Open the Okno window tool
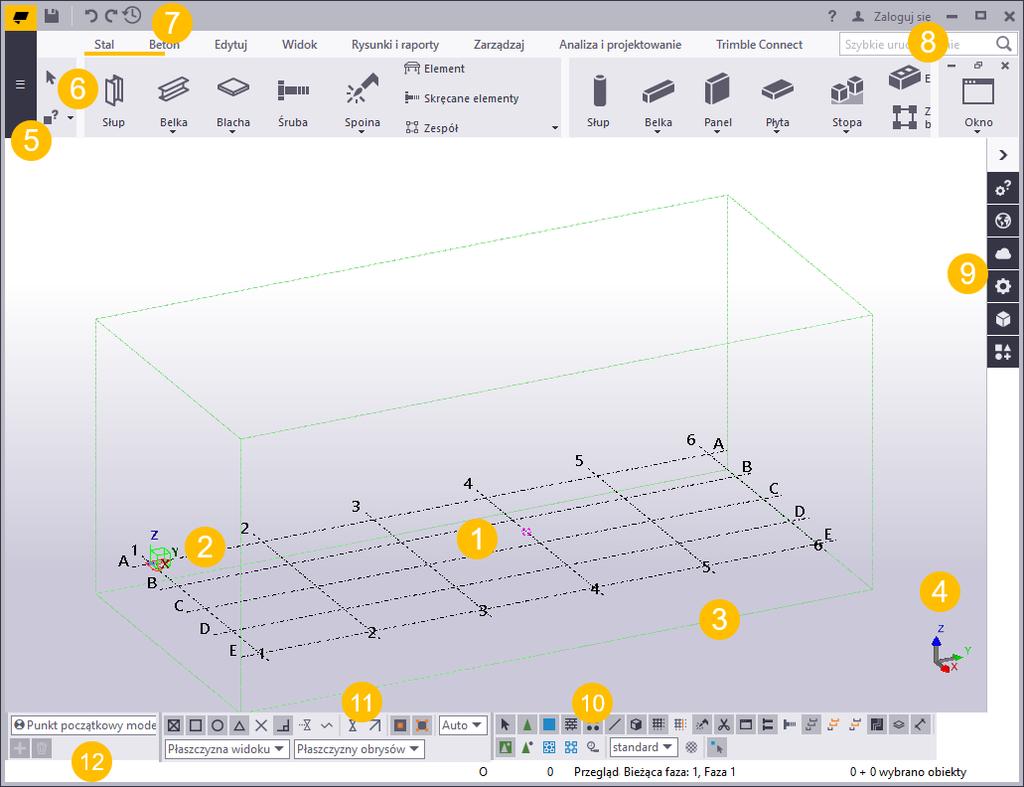Image resolution: width=1024 pixels, height=787 pixels. pos(978,101)
